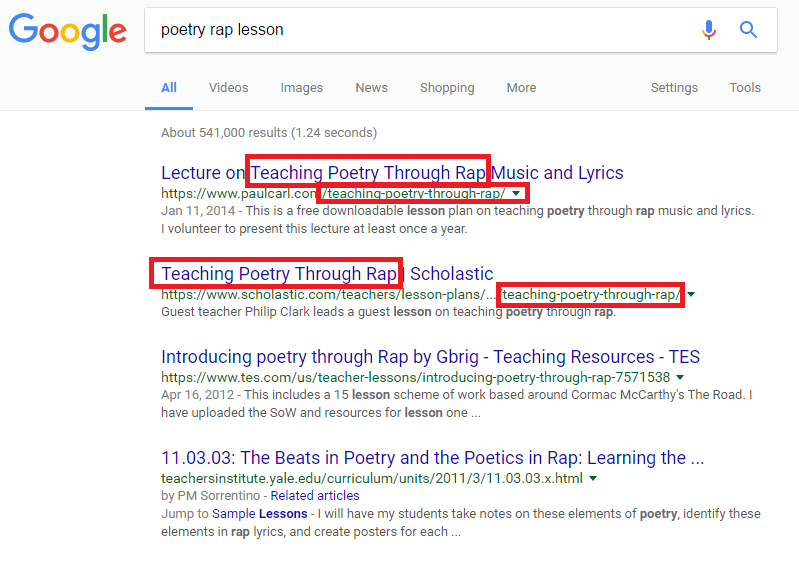
Task: Open search Tools
Action: [745, 88]
